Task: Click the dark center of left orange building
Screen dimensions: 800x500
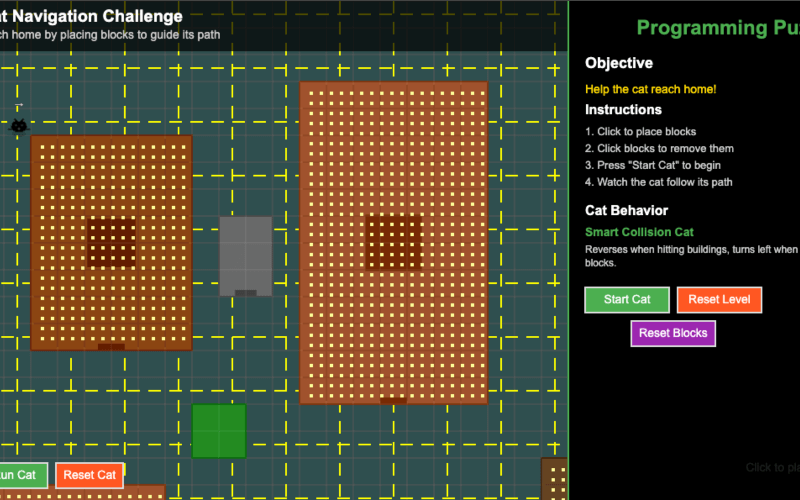Action: pyautogui.click(x=111, y=243)
